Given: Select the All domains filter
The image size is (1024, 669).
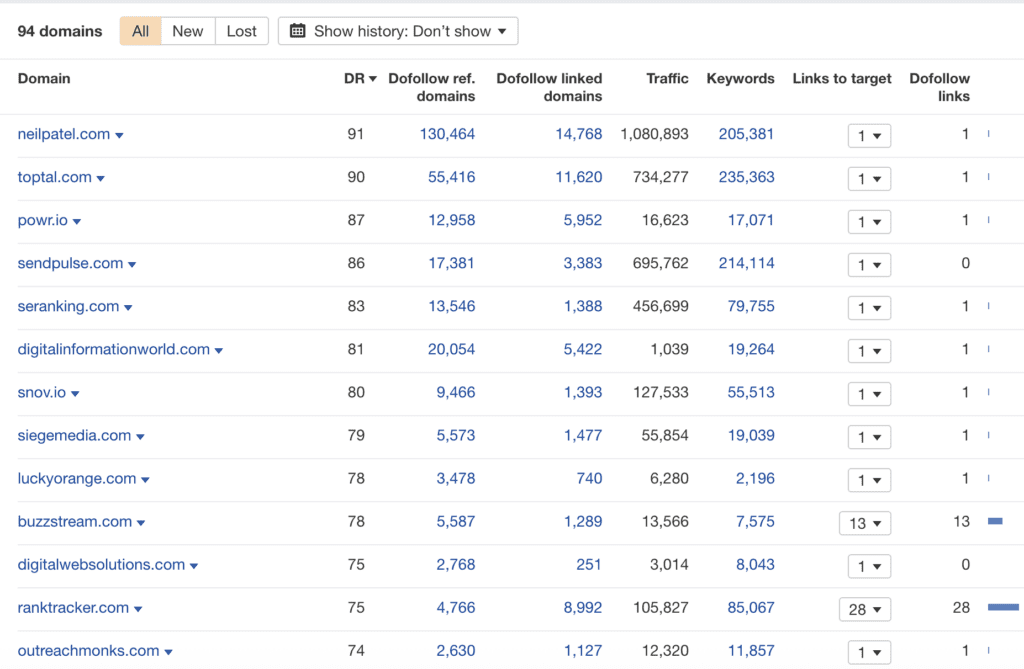Looking at the screenshot, I should (140, 31).
